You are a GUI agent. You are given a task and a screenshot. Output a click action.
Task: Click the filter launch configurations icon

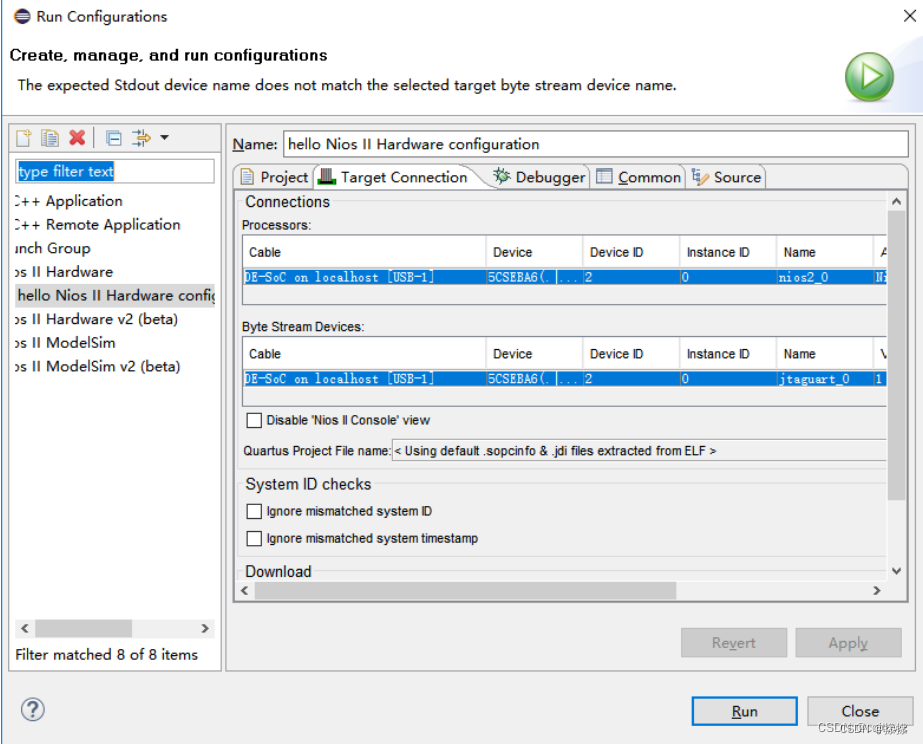tap(141, 138)
